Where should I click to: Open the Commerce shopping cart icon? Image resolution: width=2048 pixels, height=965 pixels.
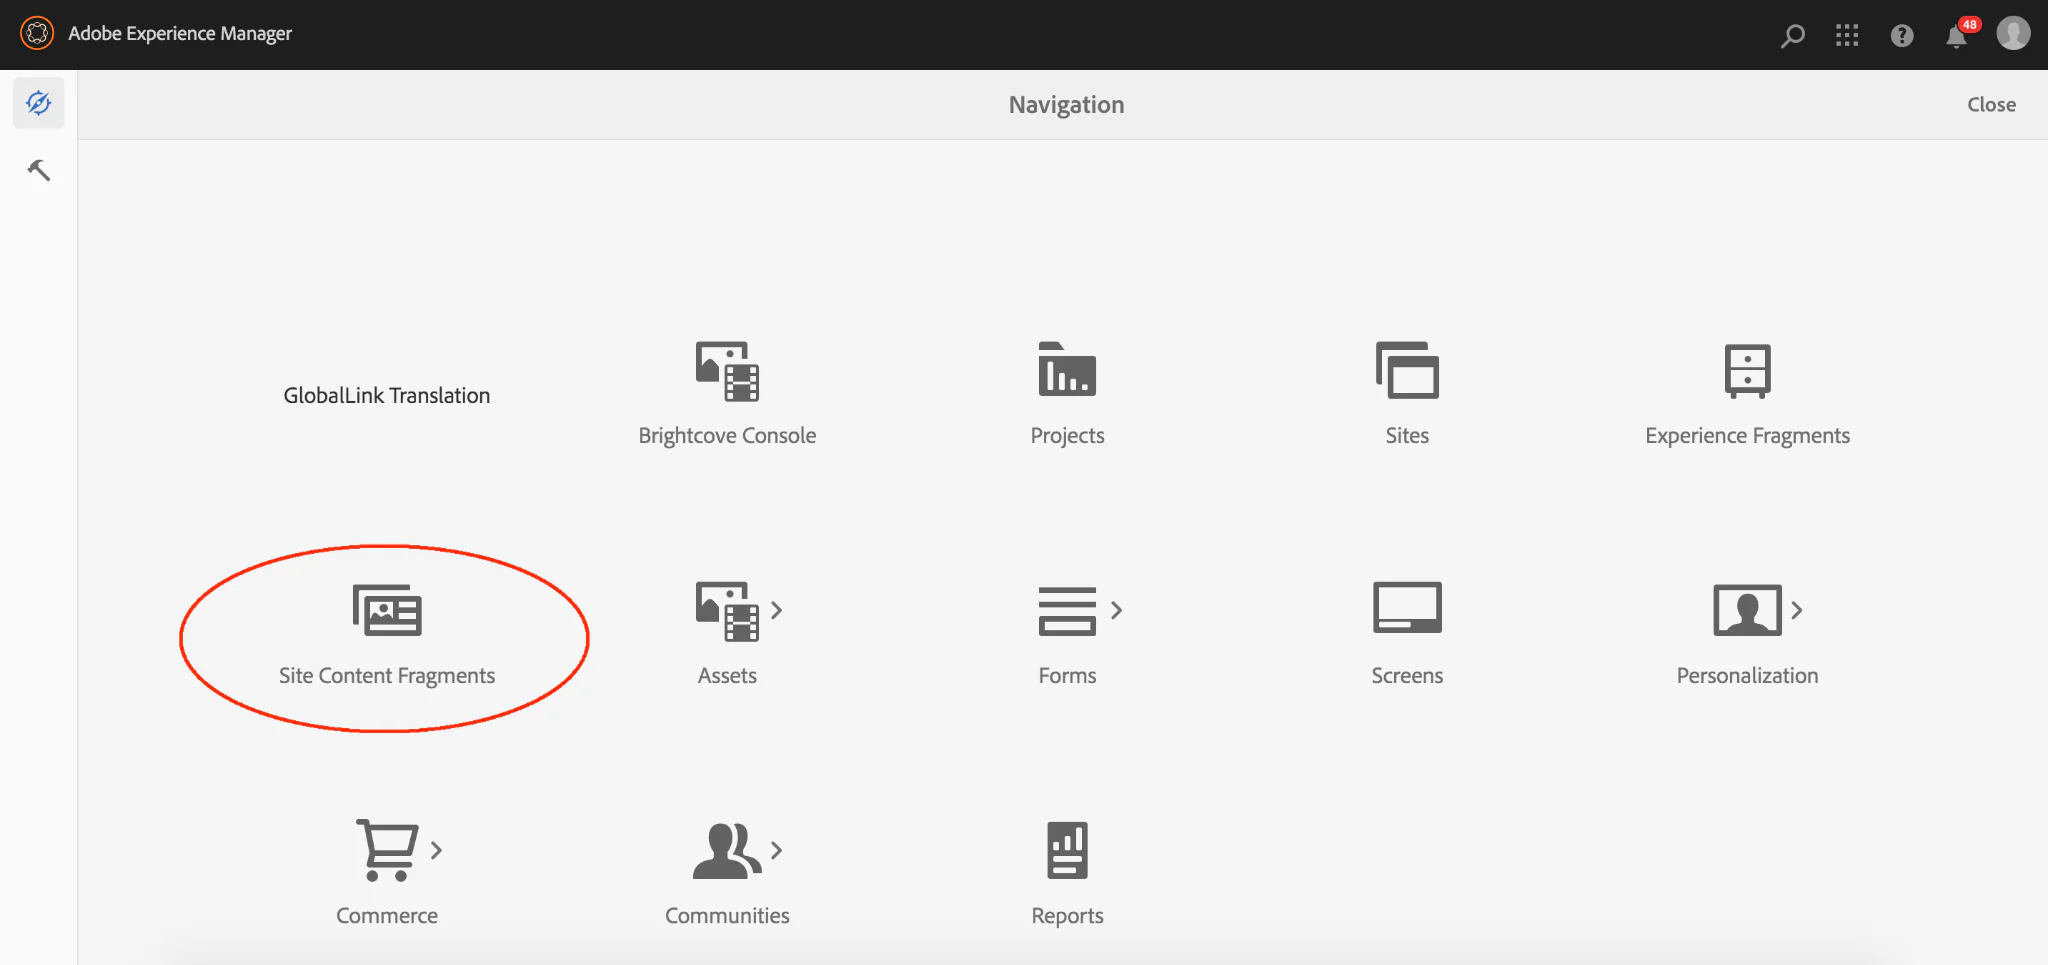(x=387, y=850)
